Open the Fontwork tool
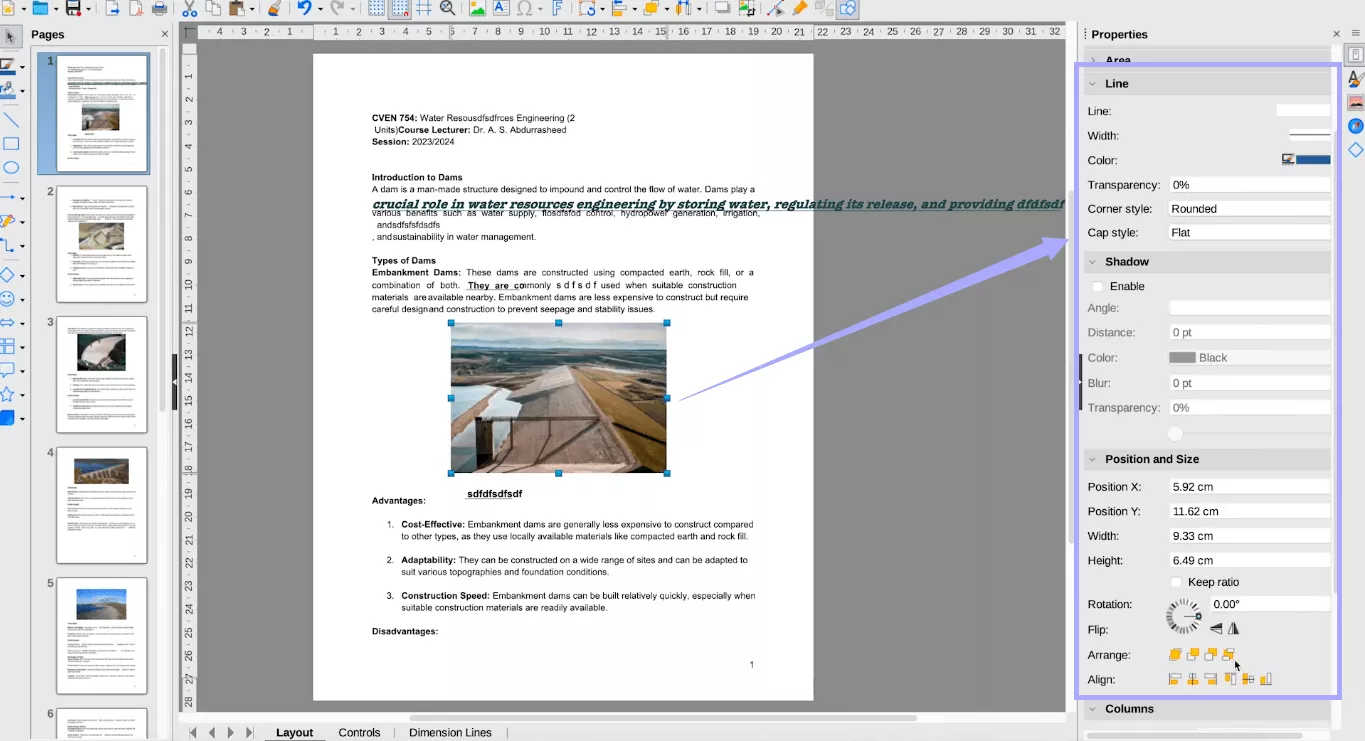 tap(558, 12)
